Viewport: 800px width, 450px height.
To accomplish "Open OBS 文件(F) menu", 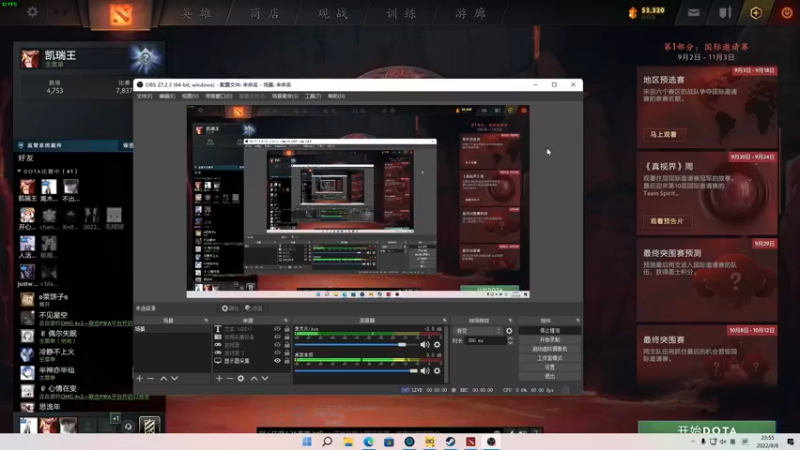I will [x=144, y=96].
